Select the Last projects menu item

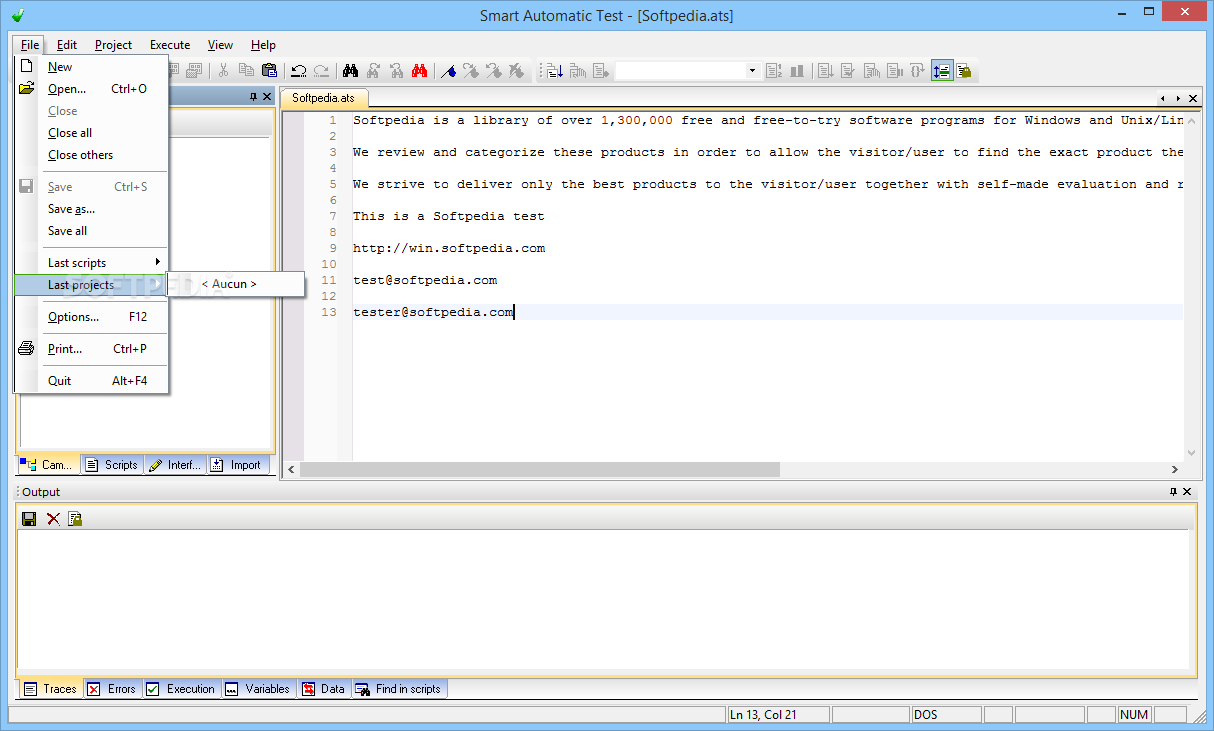click(x=91, y=285)
